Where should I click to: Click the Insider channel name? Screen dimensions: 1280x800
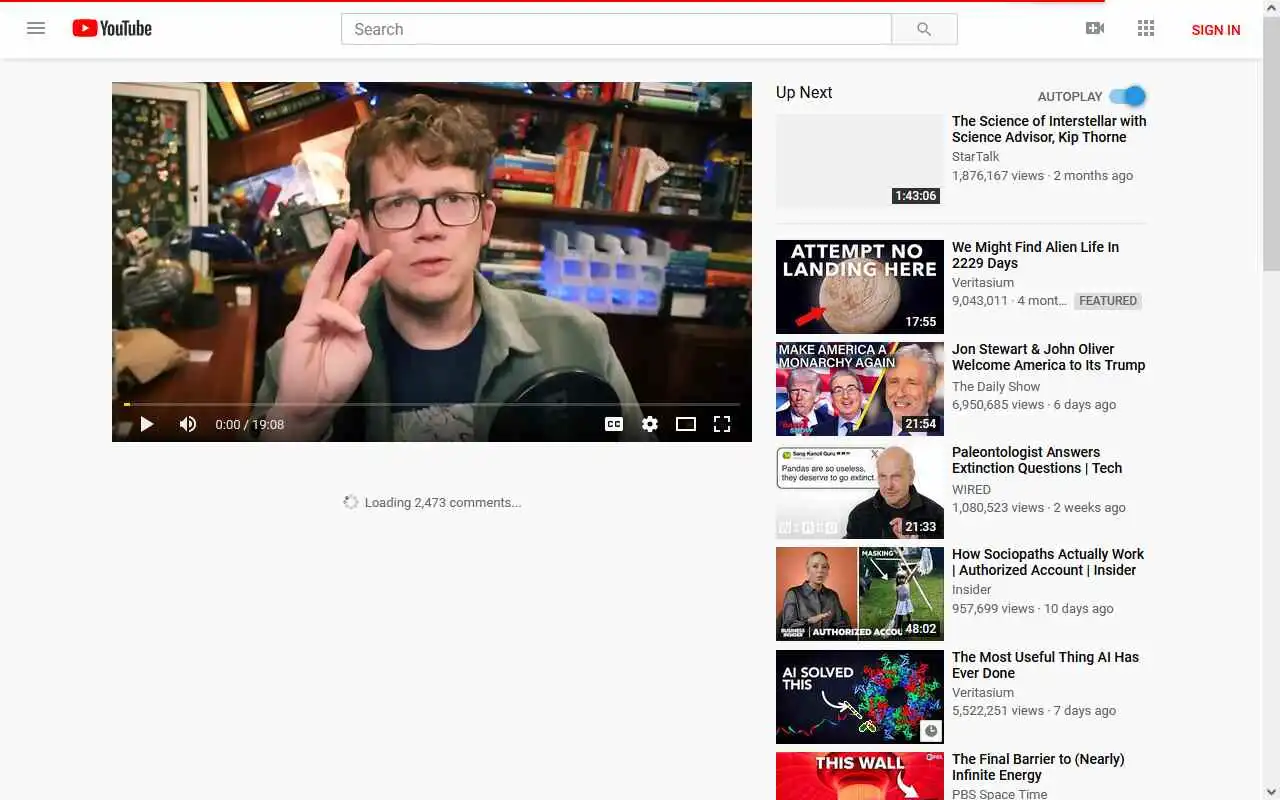(x=971, y=589)
